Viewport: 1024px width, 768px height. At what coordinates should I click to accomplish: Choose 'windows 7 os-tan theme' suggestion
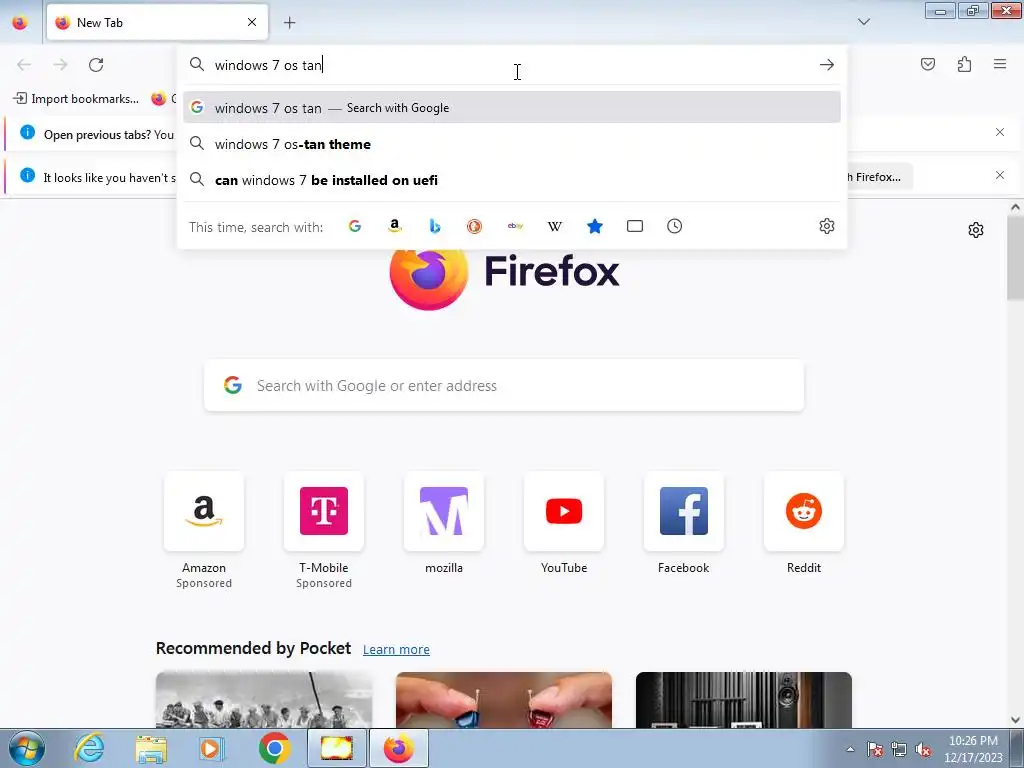[x=511, y=144]
